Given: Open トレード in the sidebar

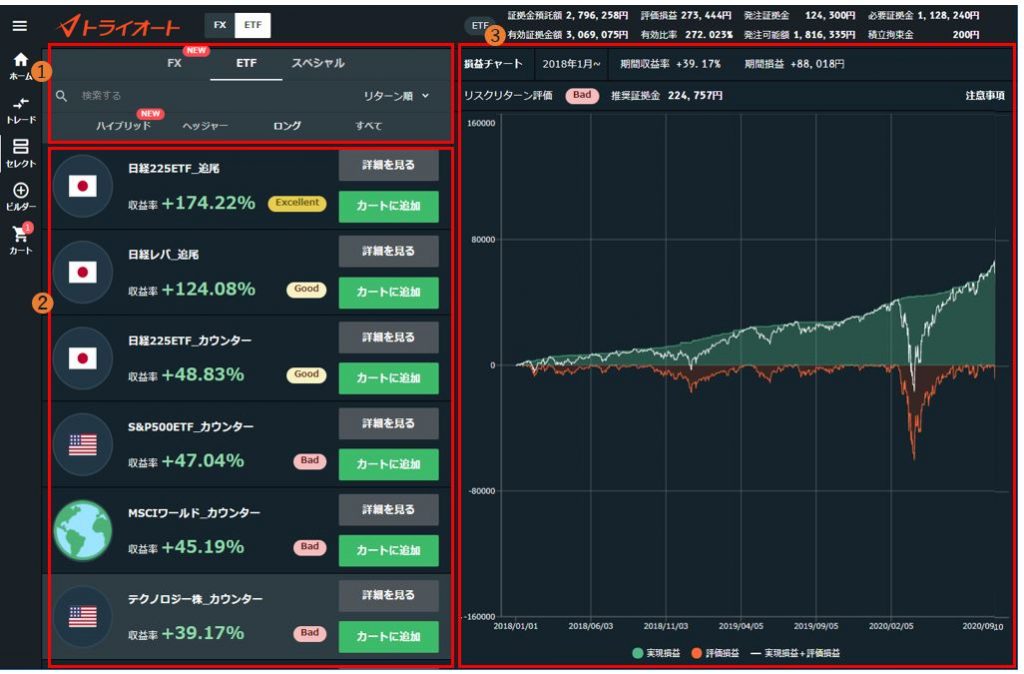Looking at the screenshot, I should (x=20, y=110).
